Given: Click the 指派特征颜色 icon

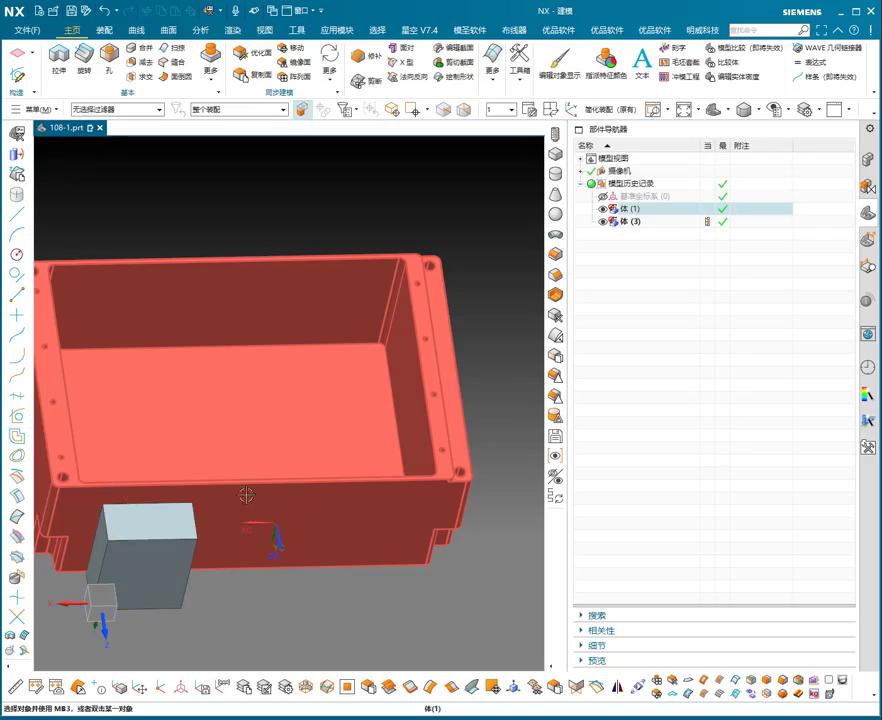Looking at the screenshot, I should [606, 59].
